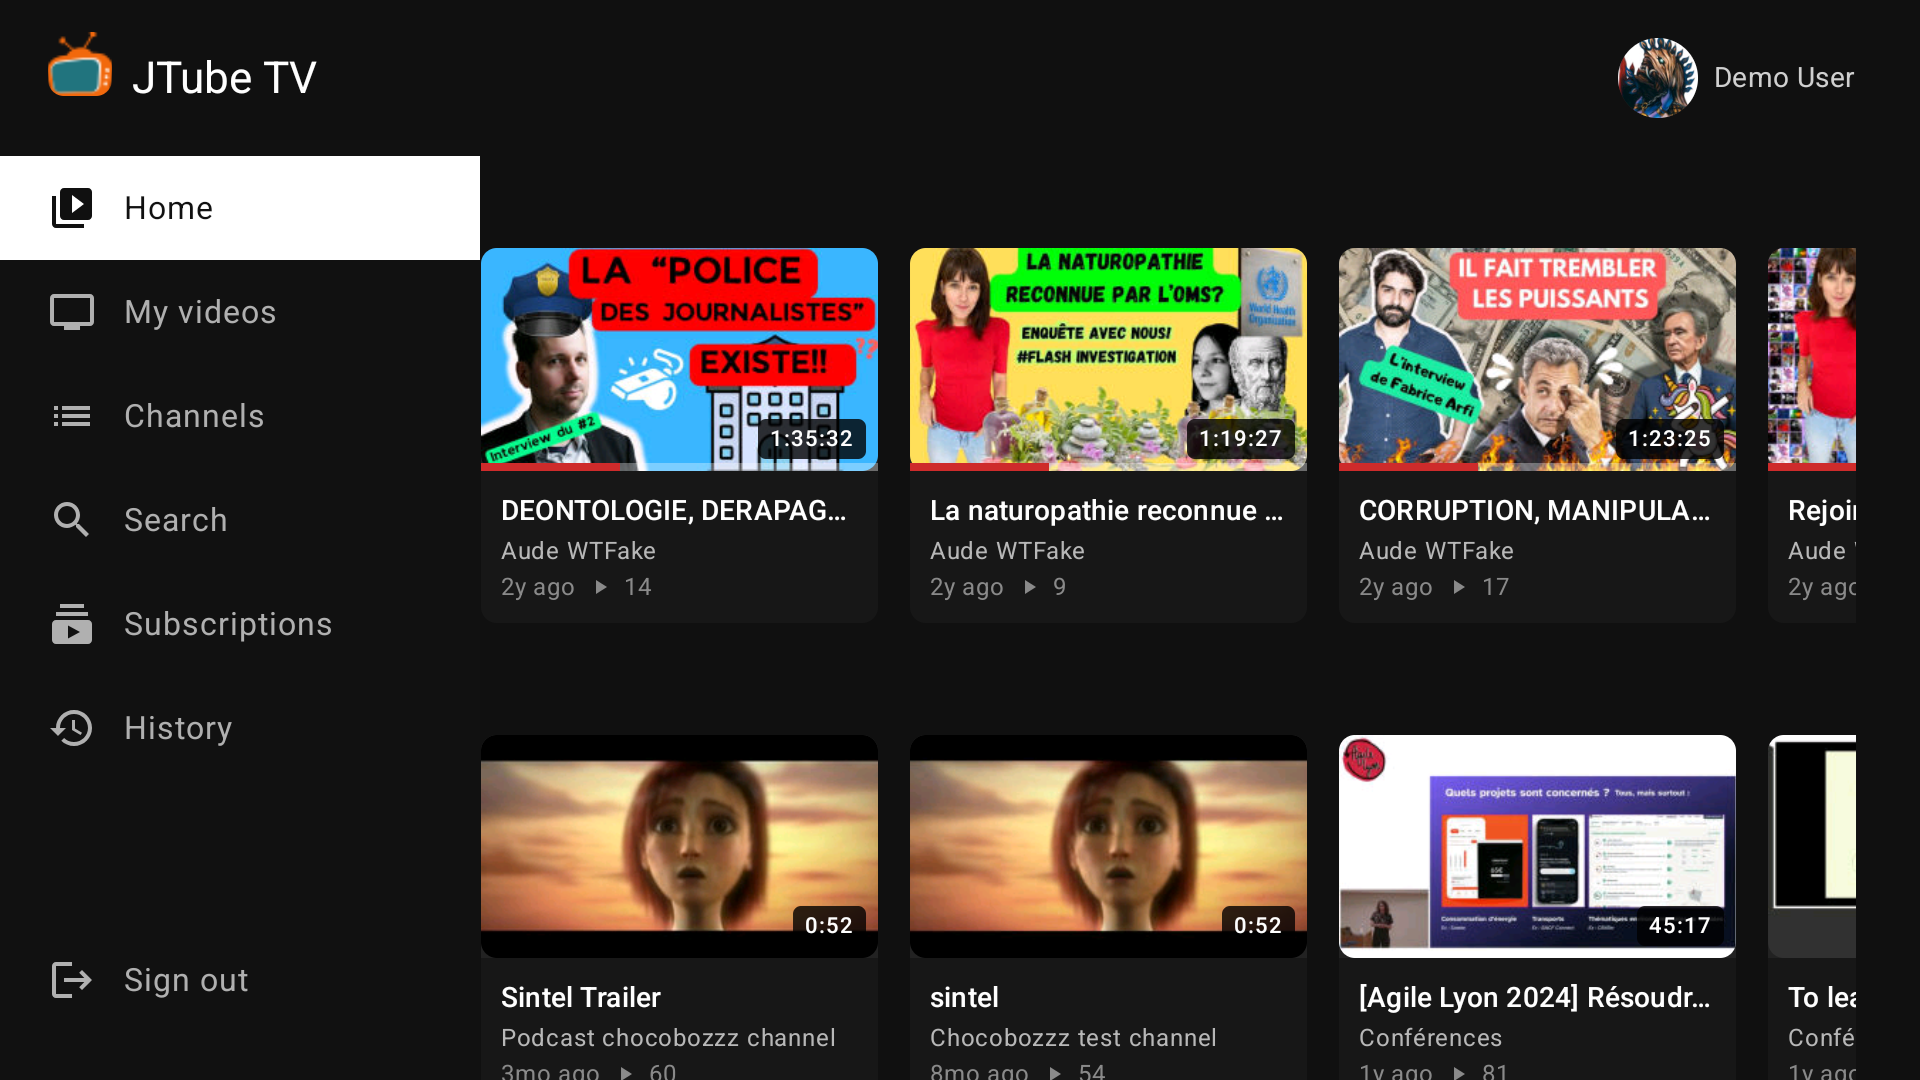The height and width of the screenshot is (1080, 1920).
Task: Click the JTube TV logo icon
Action: (x=80, y=66)
